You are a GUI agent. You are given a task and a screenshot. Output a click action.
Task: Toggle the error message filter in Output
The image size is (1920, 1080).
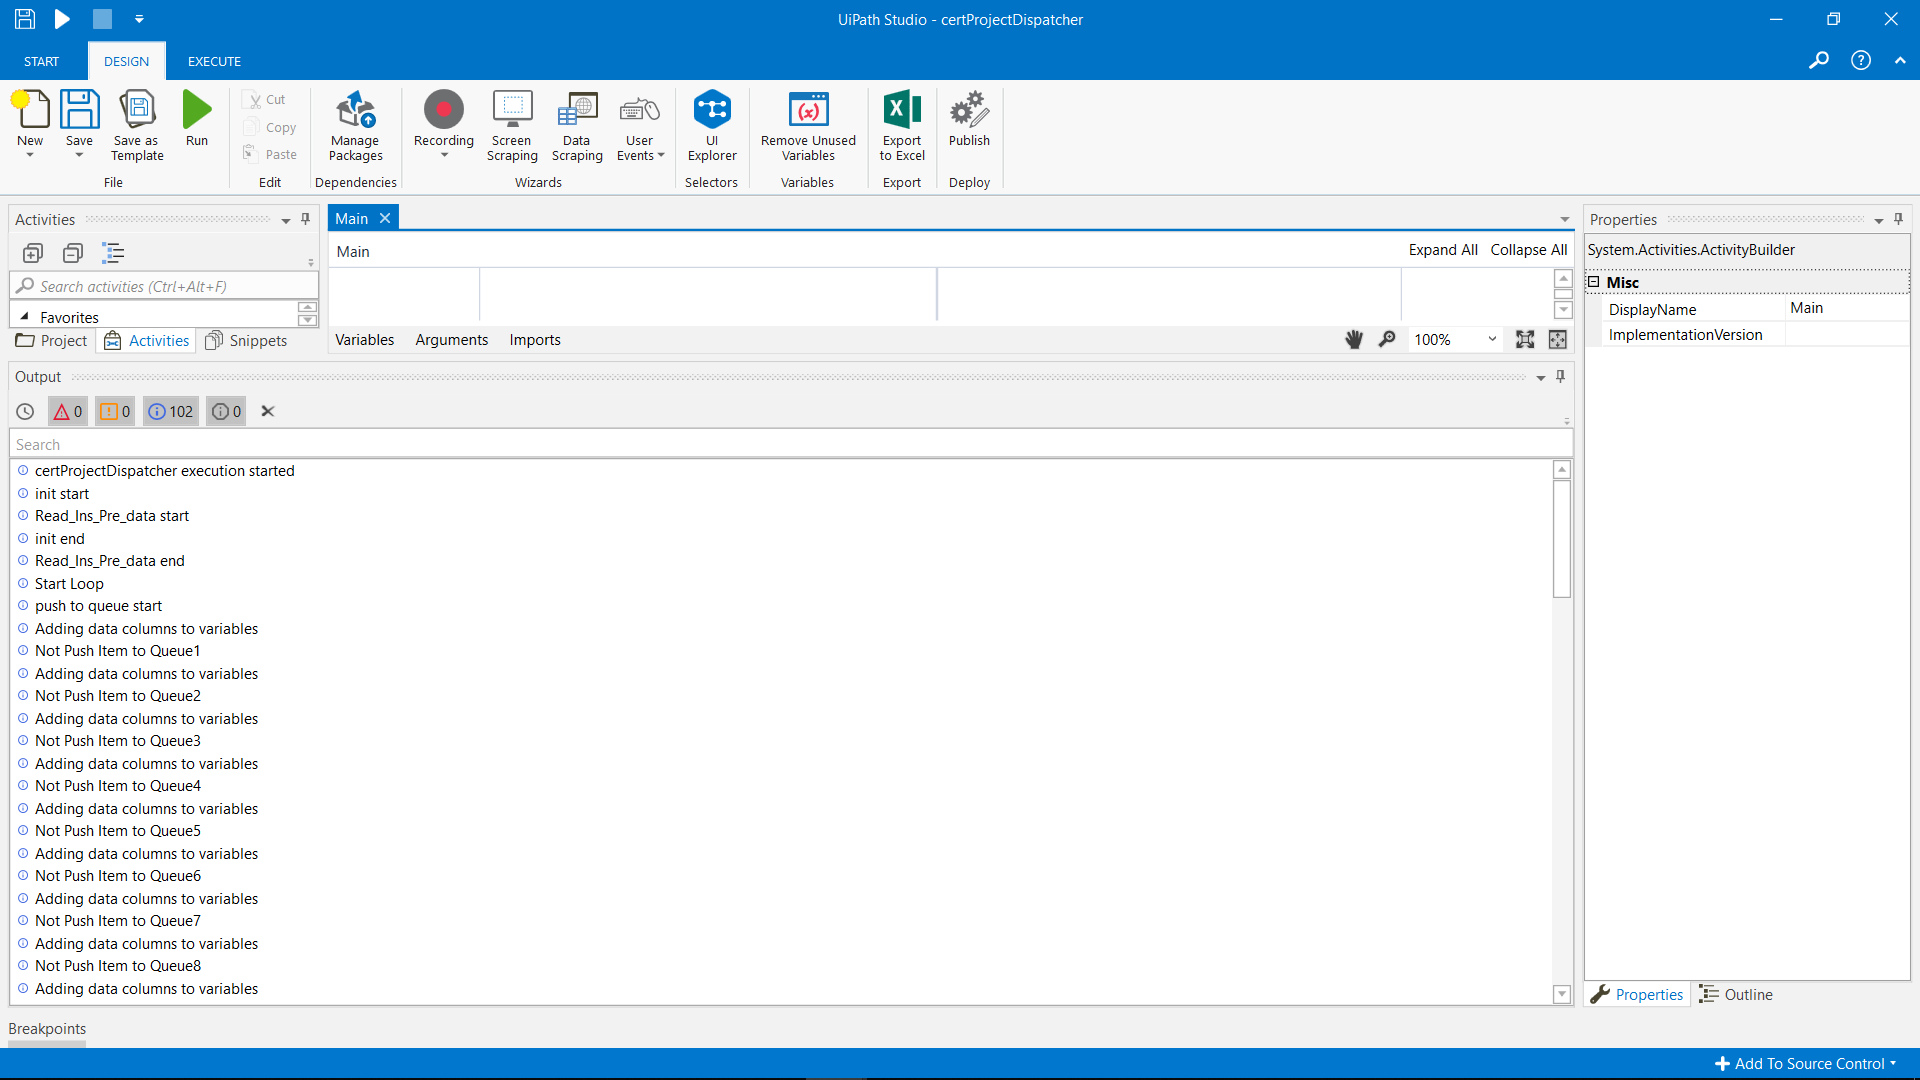(68, 411)
